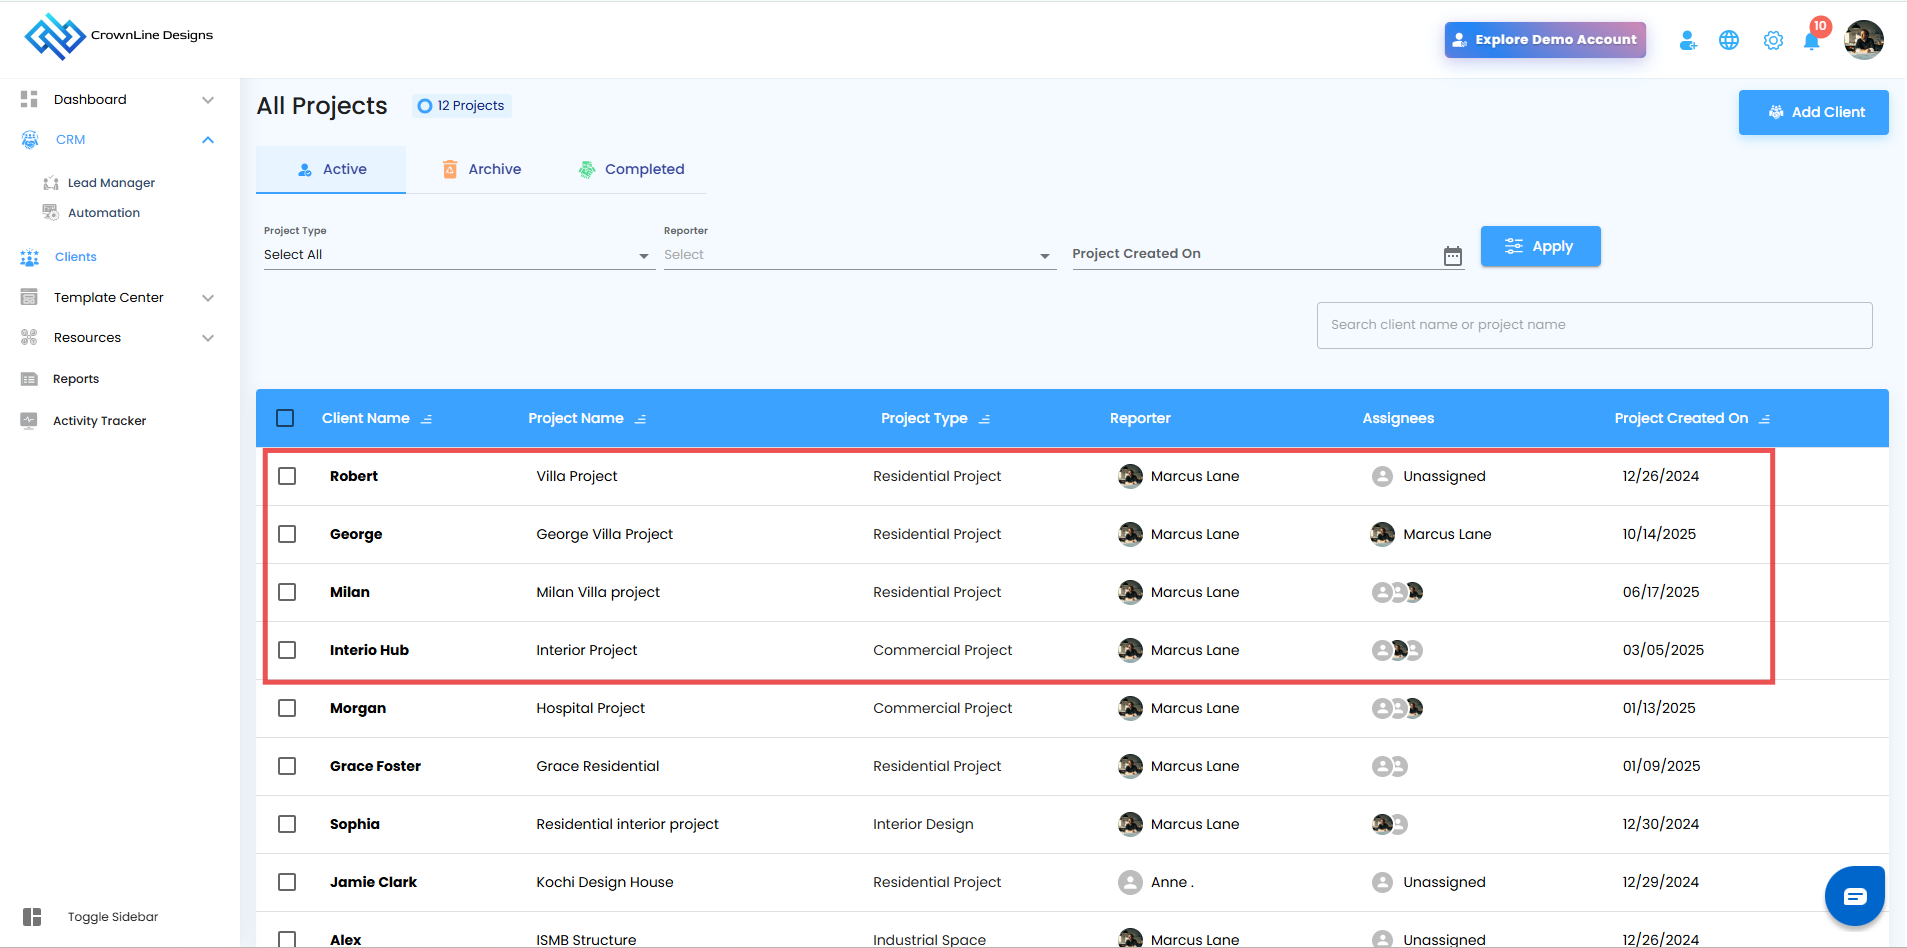
Task: Switch to the Archive tab
Action: point(482,170)
